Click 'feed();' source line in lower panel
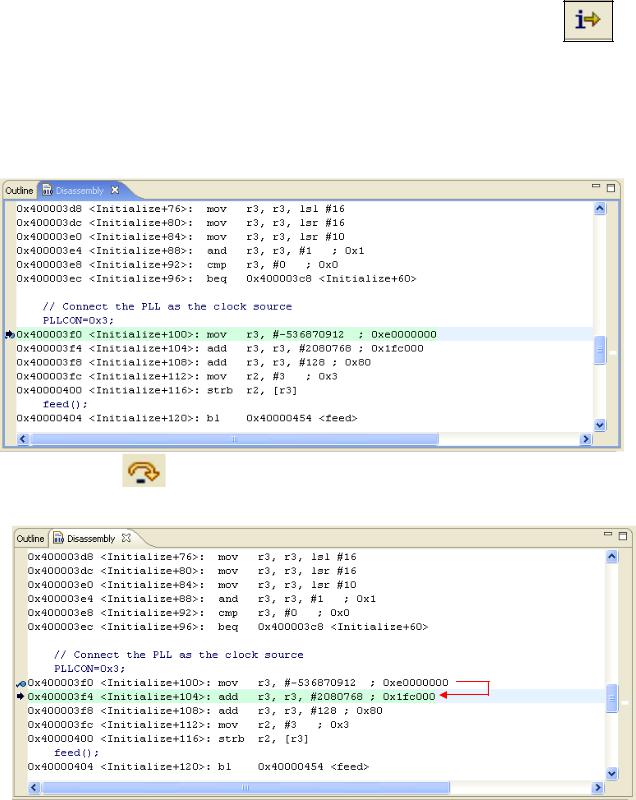 [x=77, y=753]
